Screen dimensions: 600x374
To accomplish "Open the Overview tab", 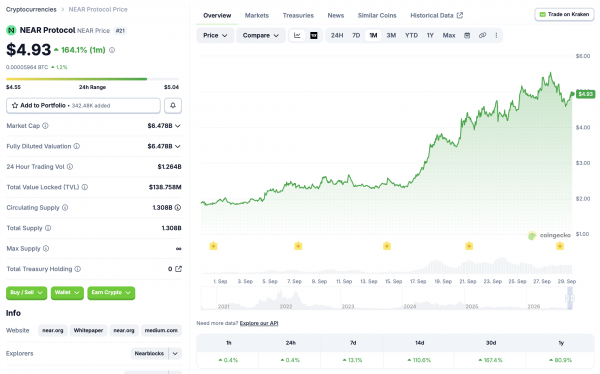I will click(x=217, y=15).
